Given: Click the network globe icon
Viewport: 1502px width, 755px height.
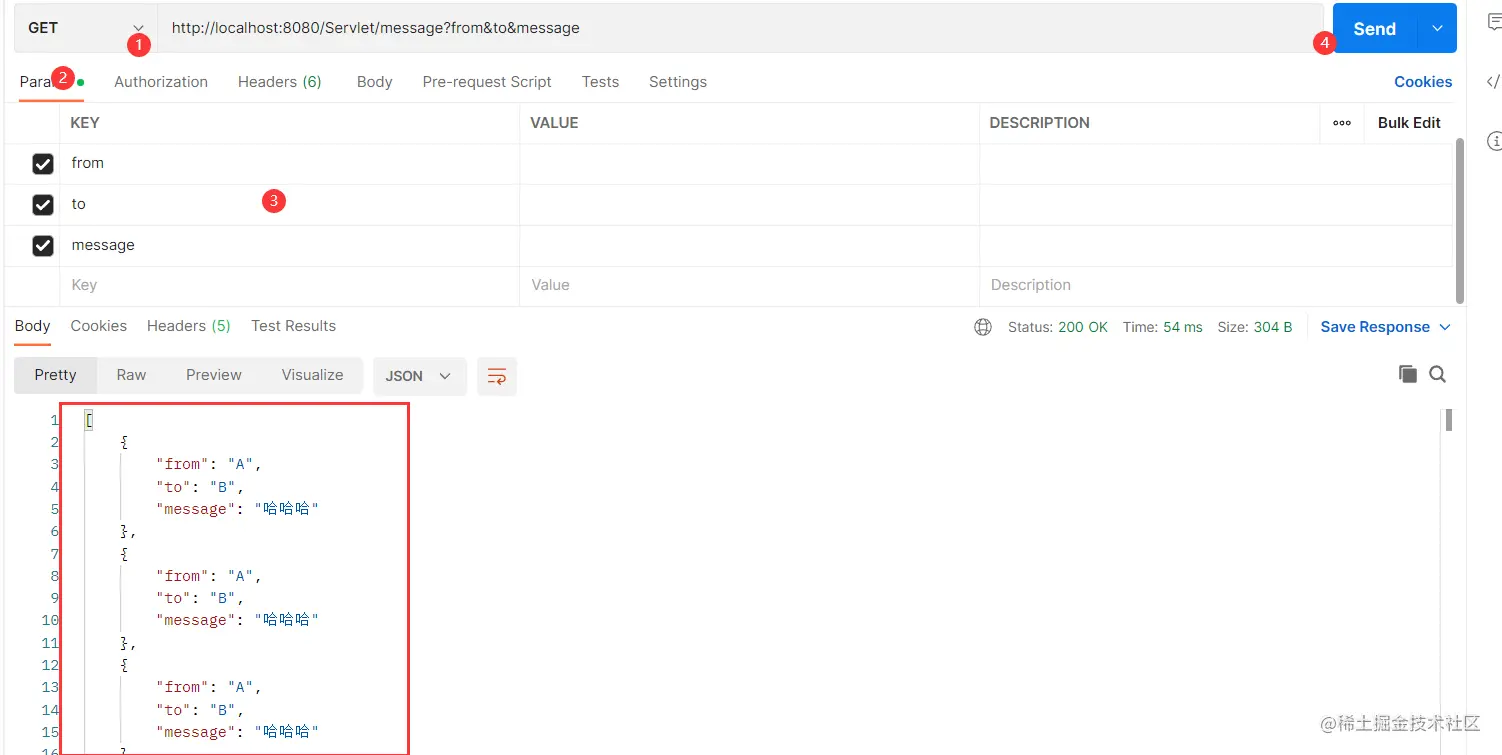Looking at the screenshot, I should (x=983, y=327).
